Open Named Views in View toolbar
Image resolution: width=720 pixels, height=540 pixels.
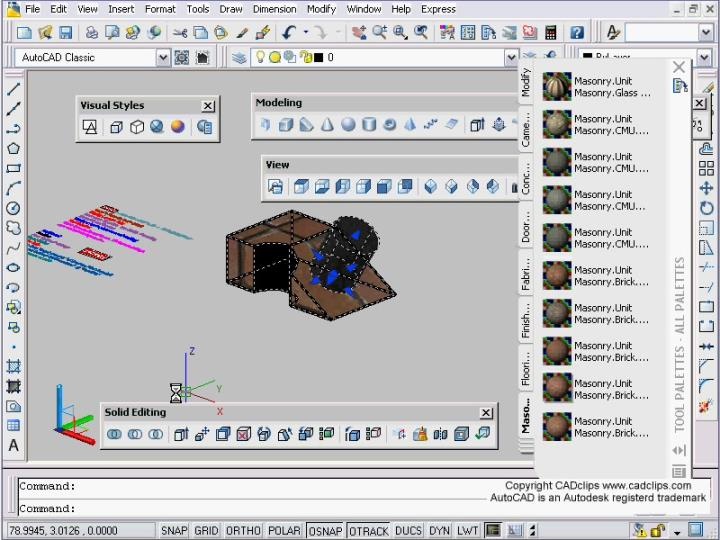pyautogui.click(x=275, y=186)
